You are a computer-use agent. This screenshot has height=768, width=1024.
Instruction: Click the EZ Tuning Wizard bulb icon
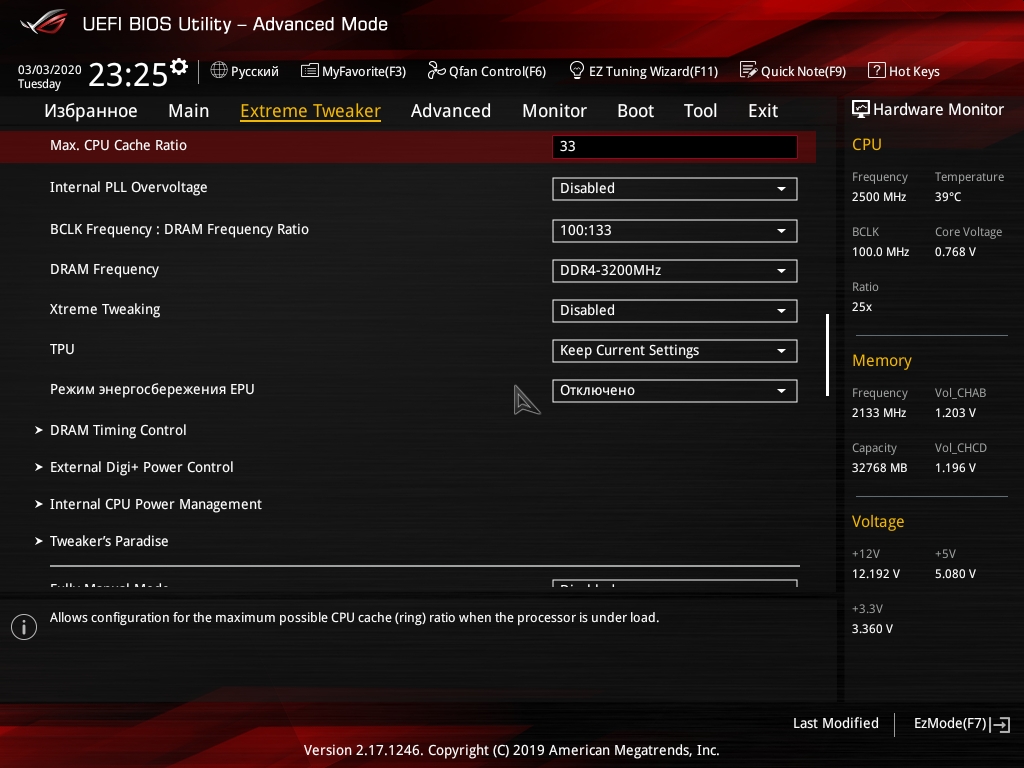pos(577,70)
